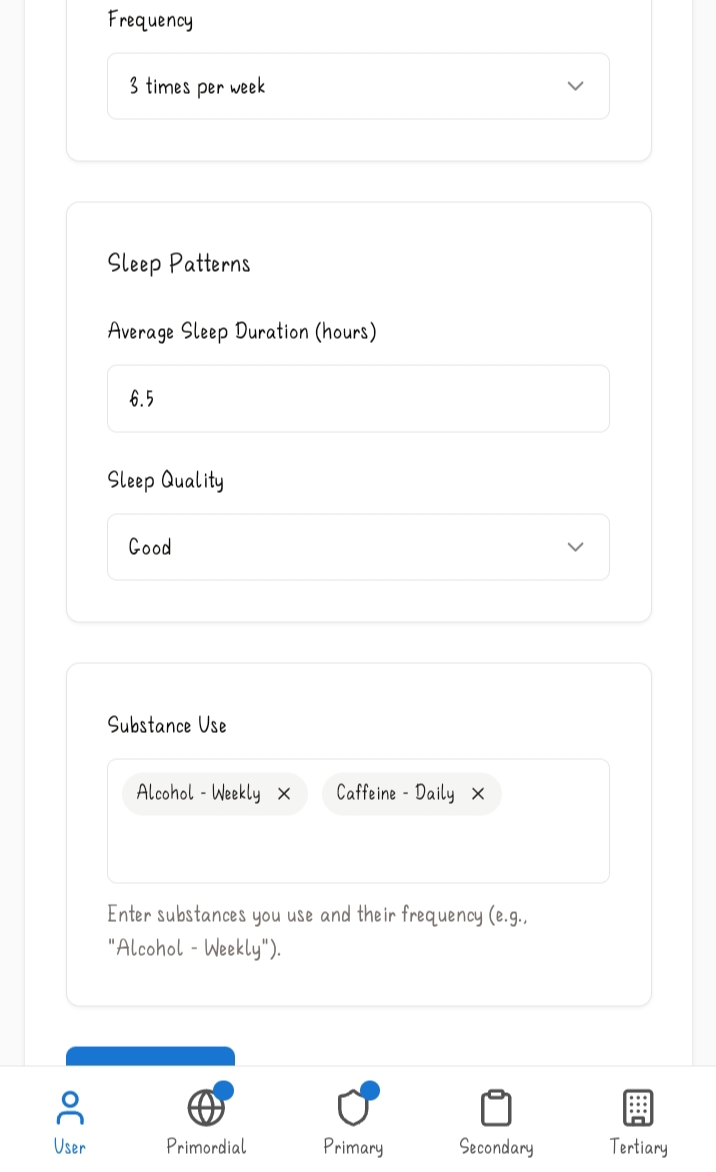The image size is (716, 1172).
Task: Tap the Primordial globe icon
Action: [206, 1108]
